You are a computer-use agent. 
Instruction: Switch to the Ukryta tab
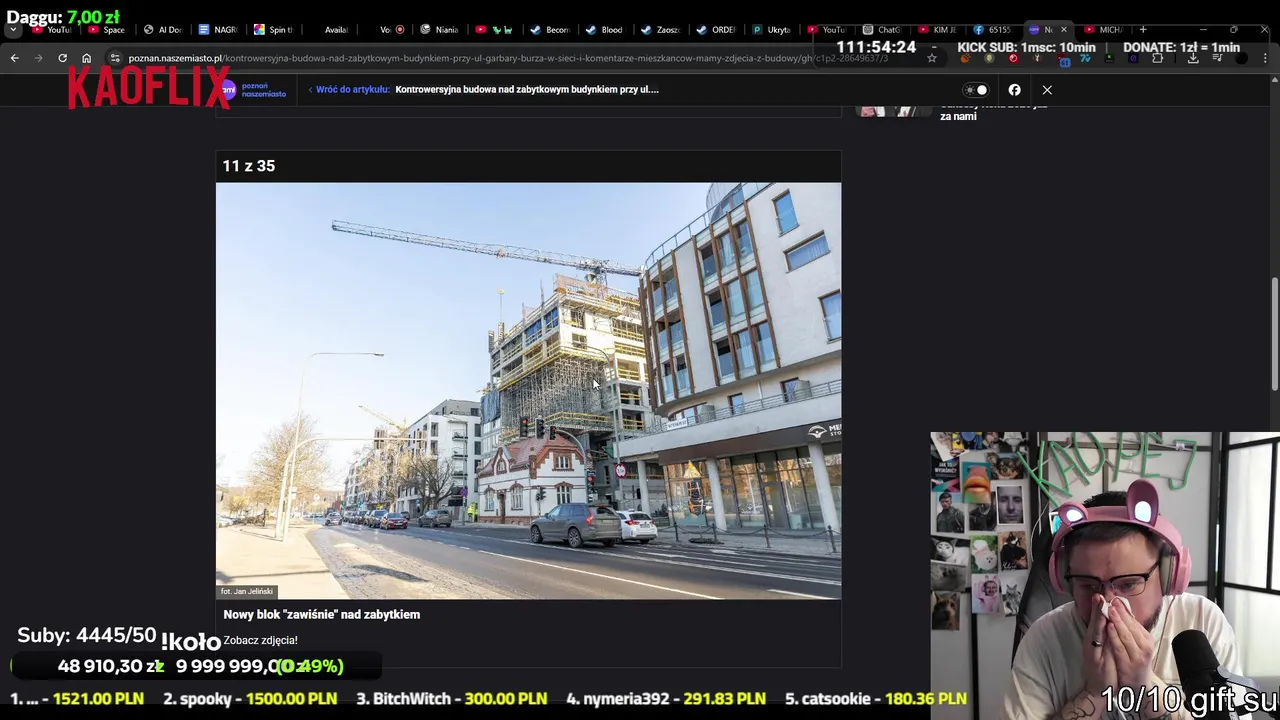pos(771,30)
